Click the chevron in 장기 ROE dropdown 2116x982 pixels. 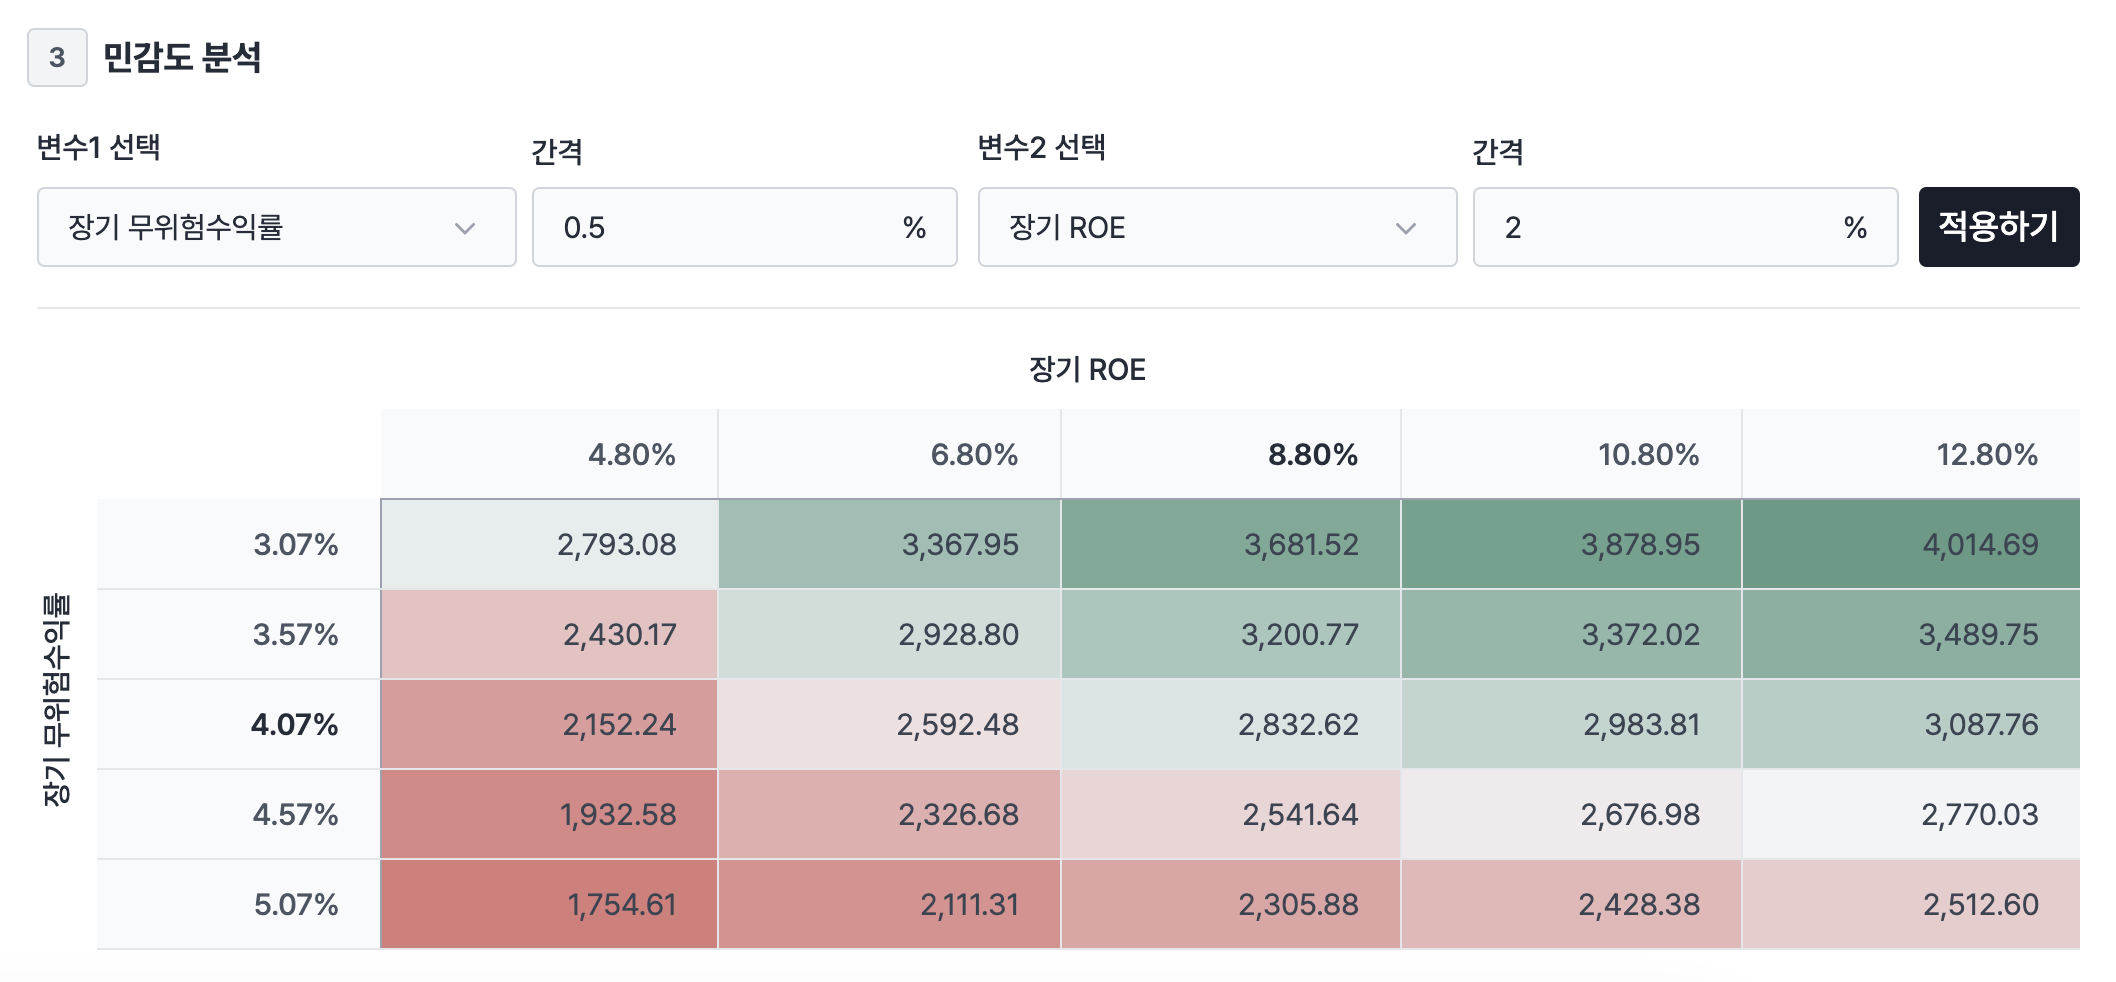(x=1405, y=228)
